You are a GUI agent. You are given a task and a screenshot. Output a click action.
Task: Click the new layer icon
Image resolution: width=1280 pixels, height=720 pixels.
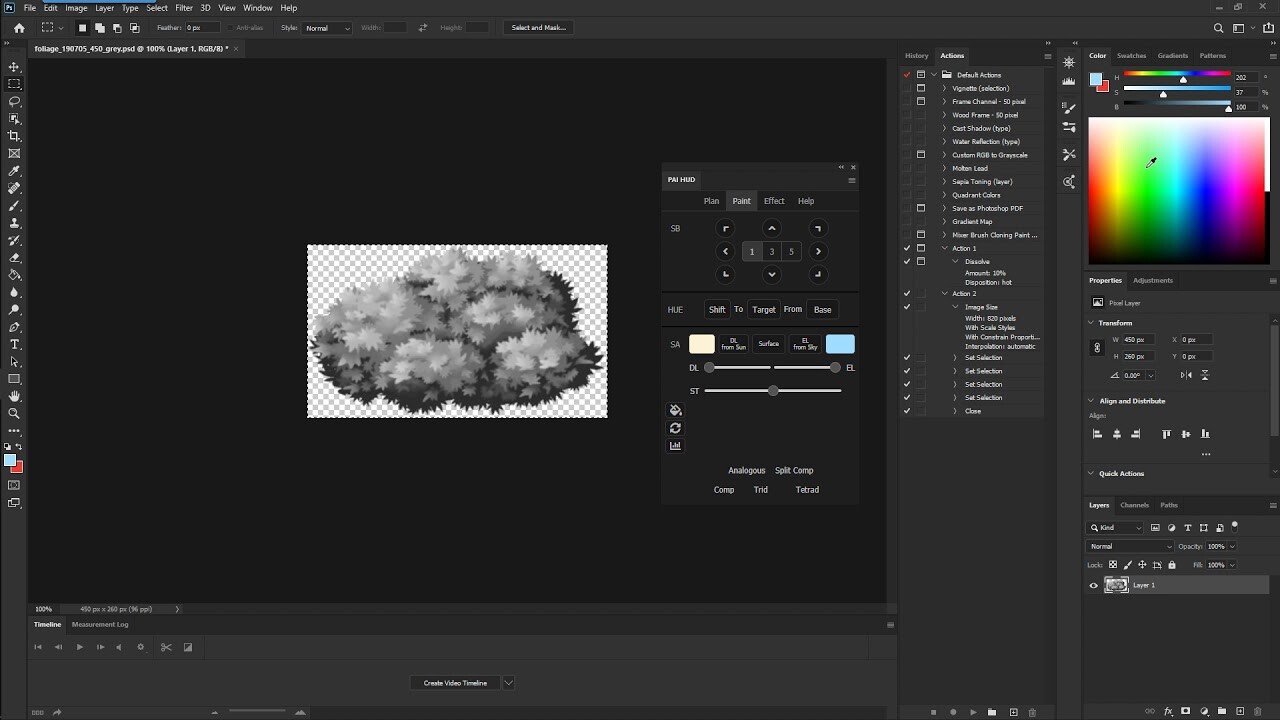pyautogui.click(x=1240, y=711)
